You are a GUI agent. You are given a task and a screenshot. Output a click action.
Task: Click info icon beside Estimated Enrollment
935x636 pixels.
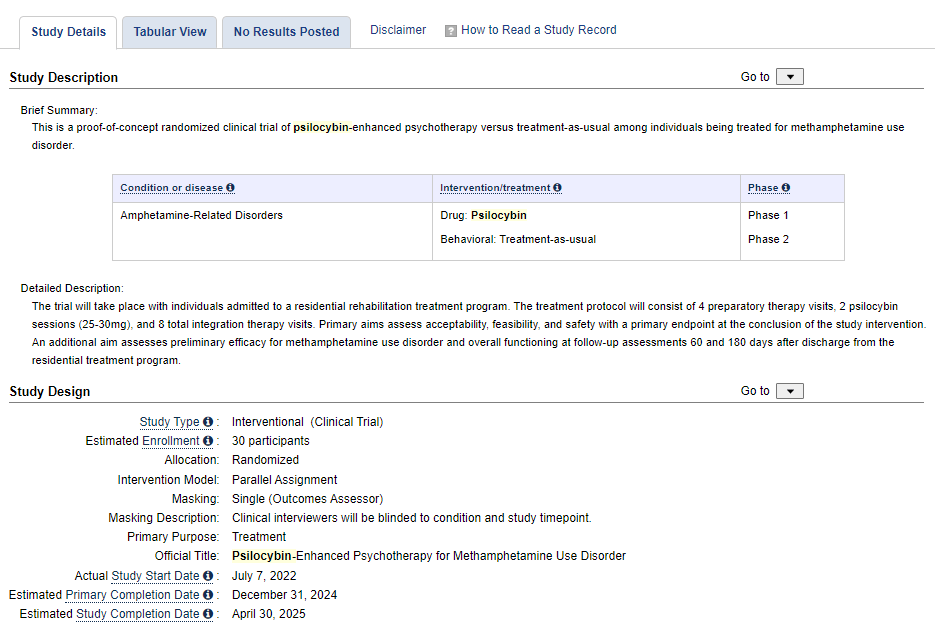208,441
